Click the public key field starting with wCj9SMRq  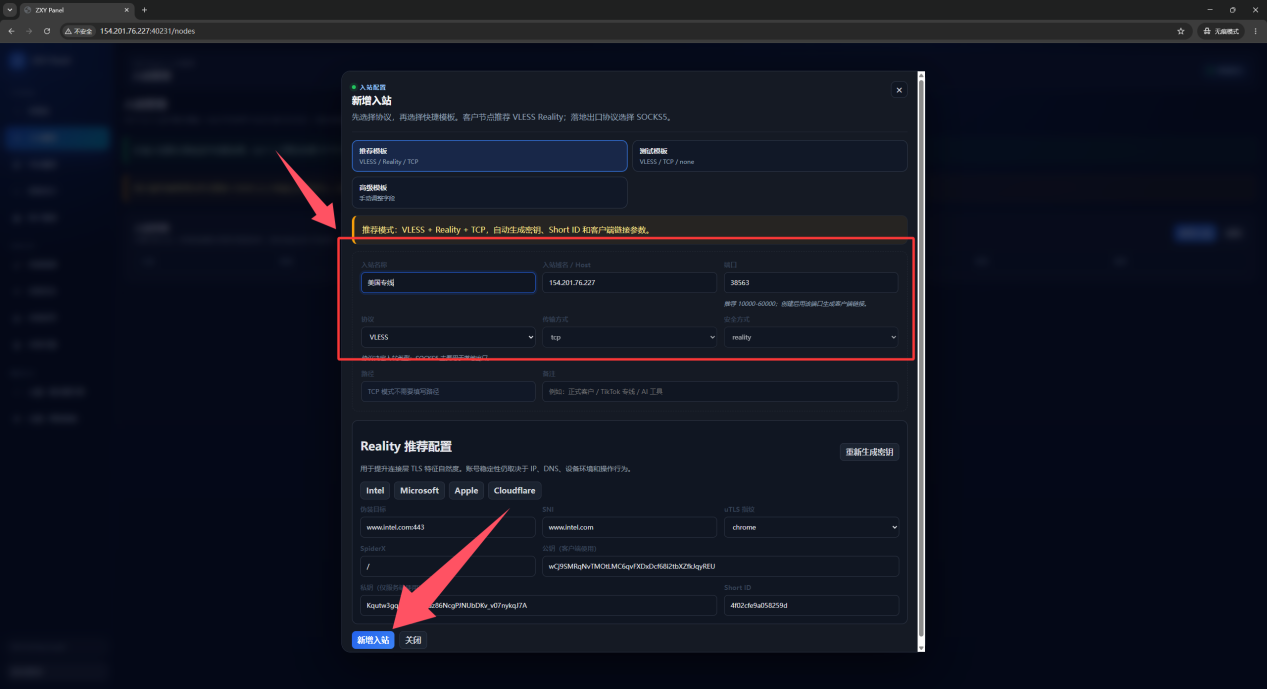pyautogui.click(x=720, y=567)
